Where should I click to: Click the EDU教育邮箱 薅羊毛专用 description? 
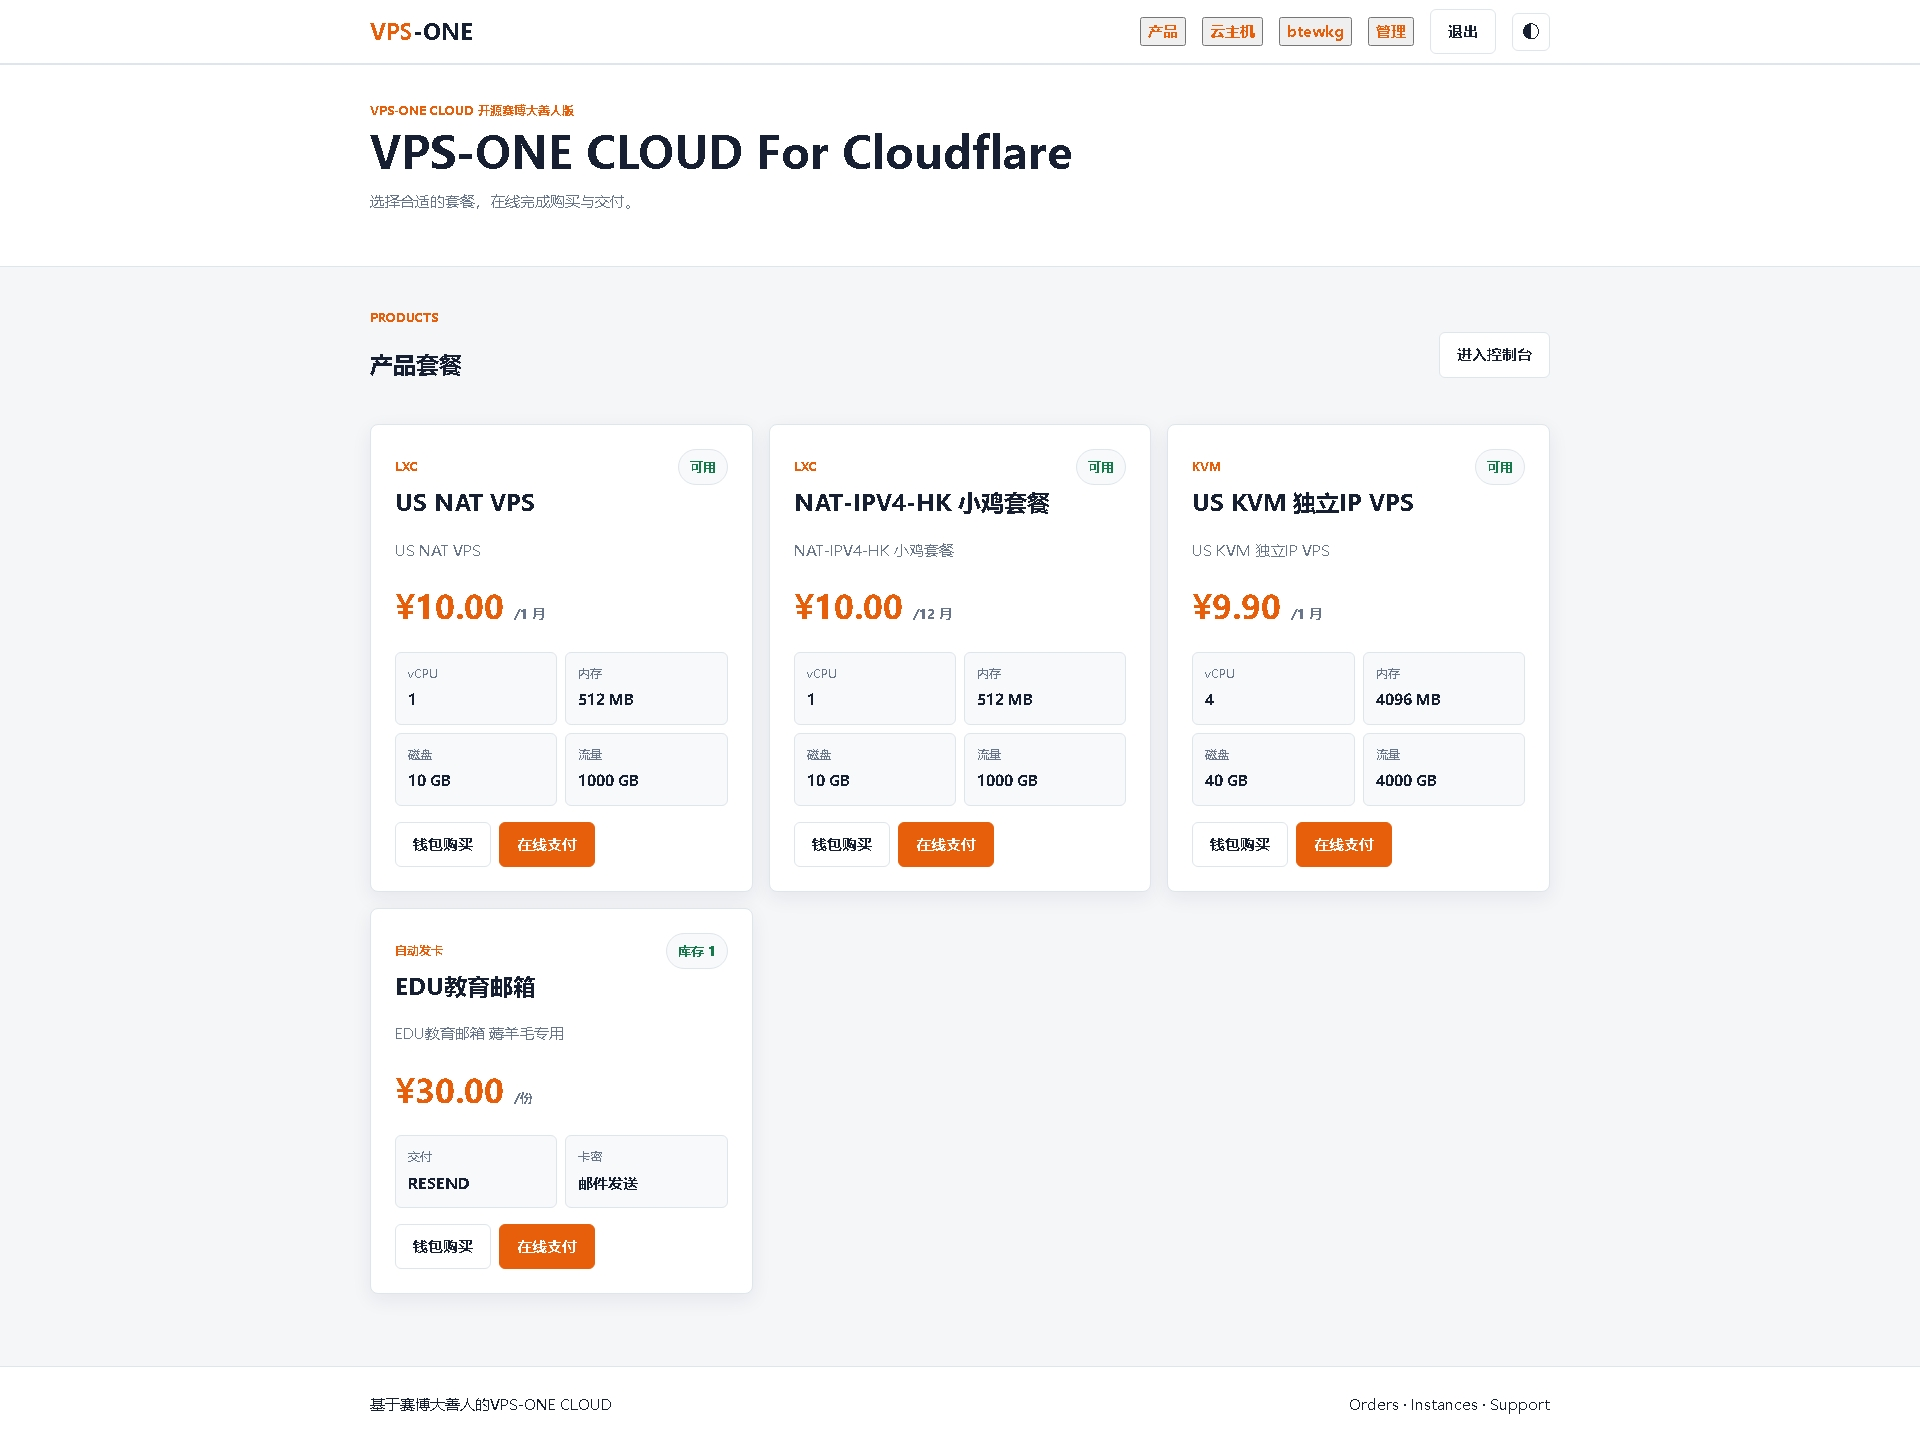(x=479, y=1034)
